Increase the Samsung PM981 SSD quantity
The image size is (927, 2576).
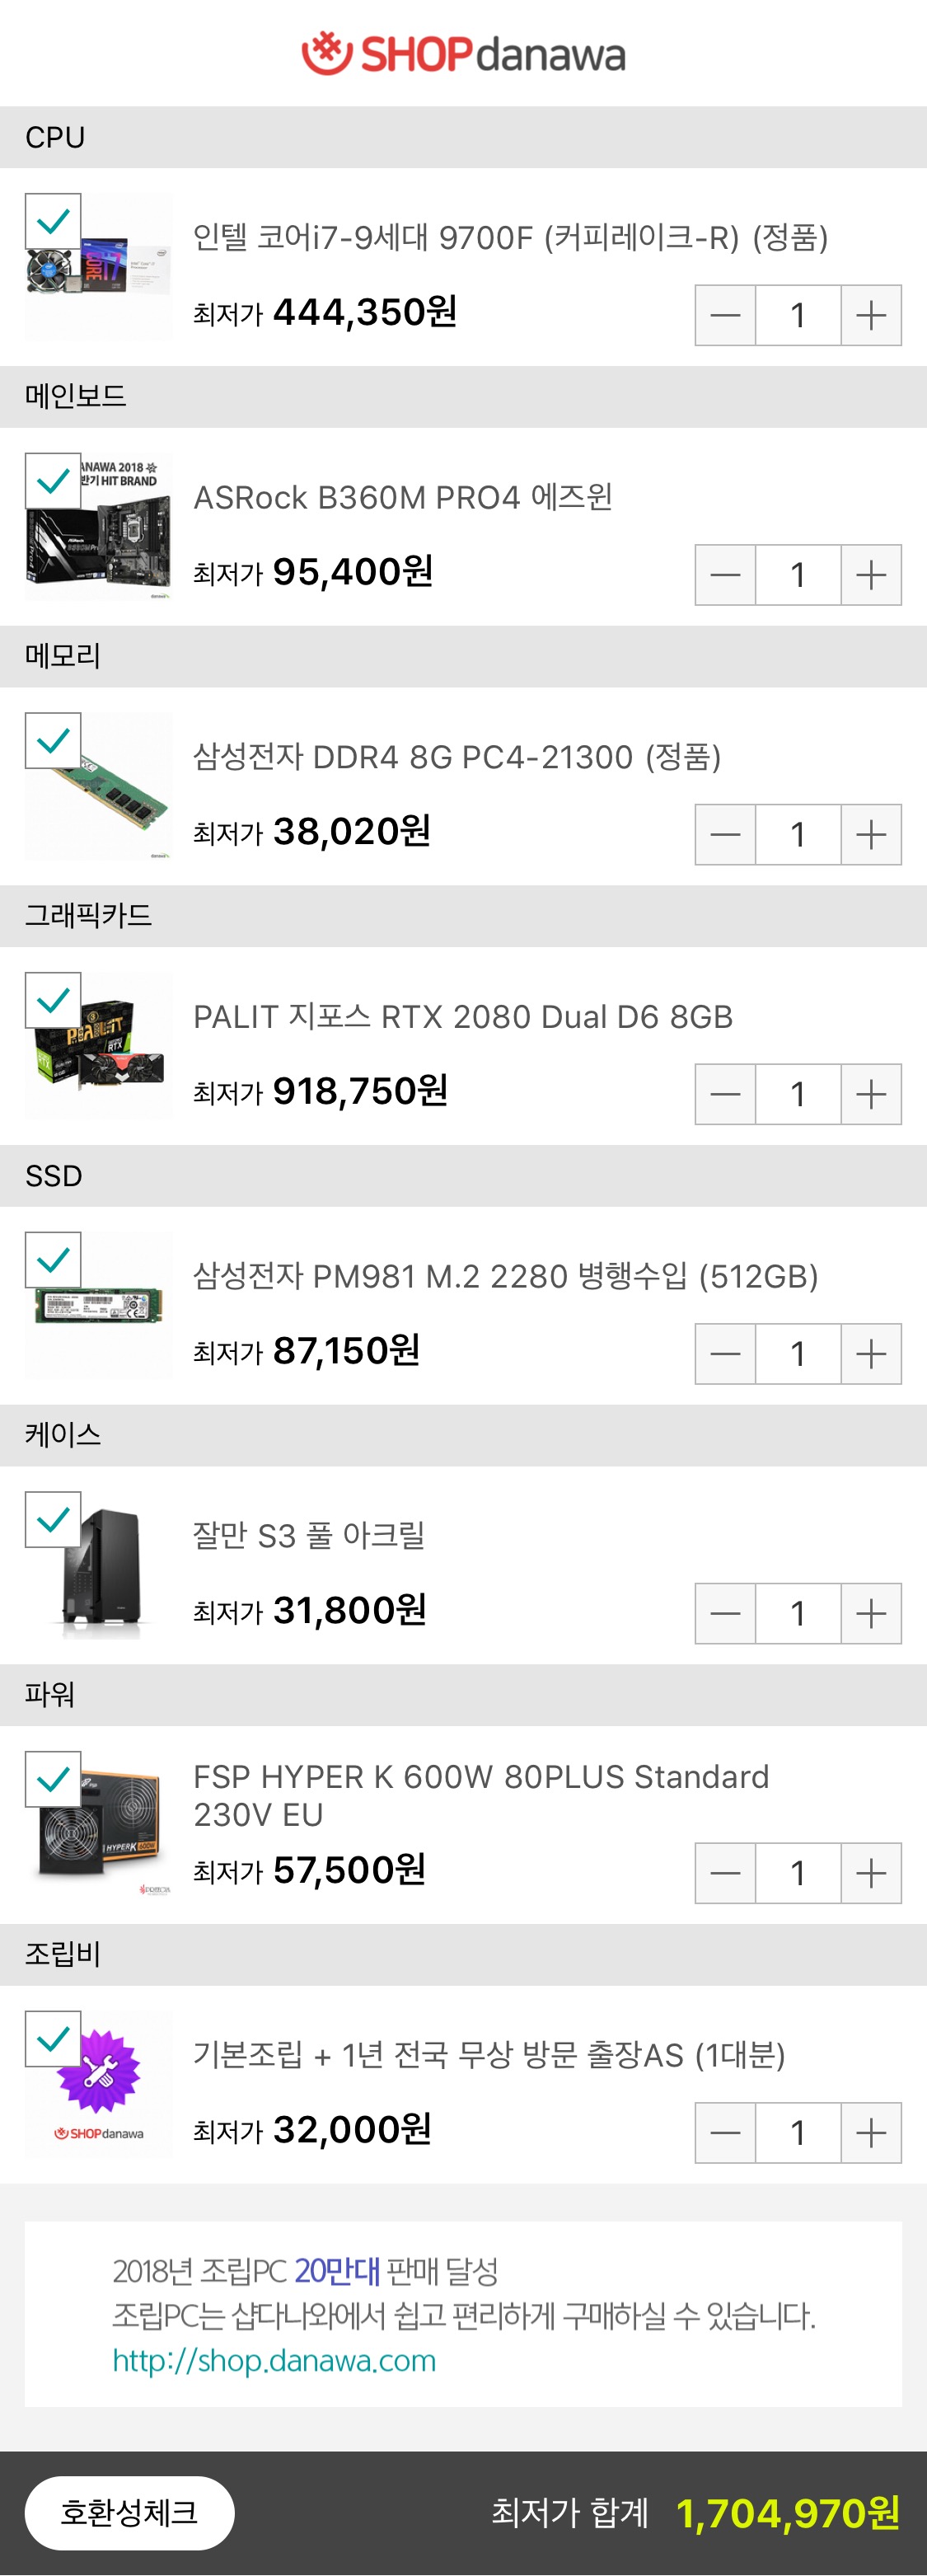click(871, 1354)
